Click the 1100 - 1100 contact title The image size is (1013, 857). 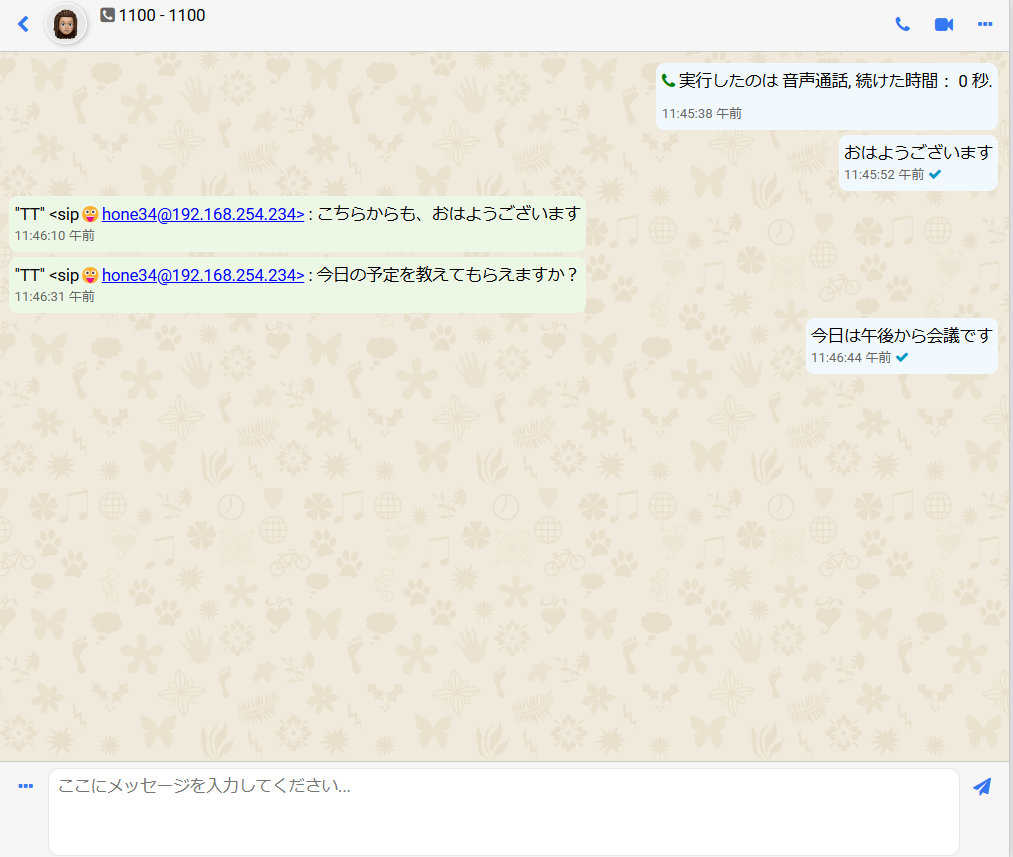pos(162,15)
